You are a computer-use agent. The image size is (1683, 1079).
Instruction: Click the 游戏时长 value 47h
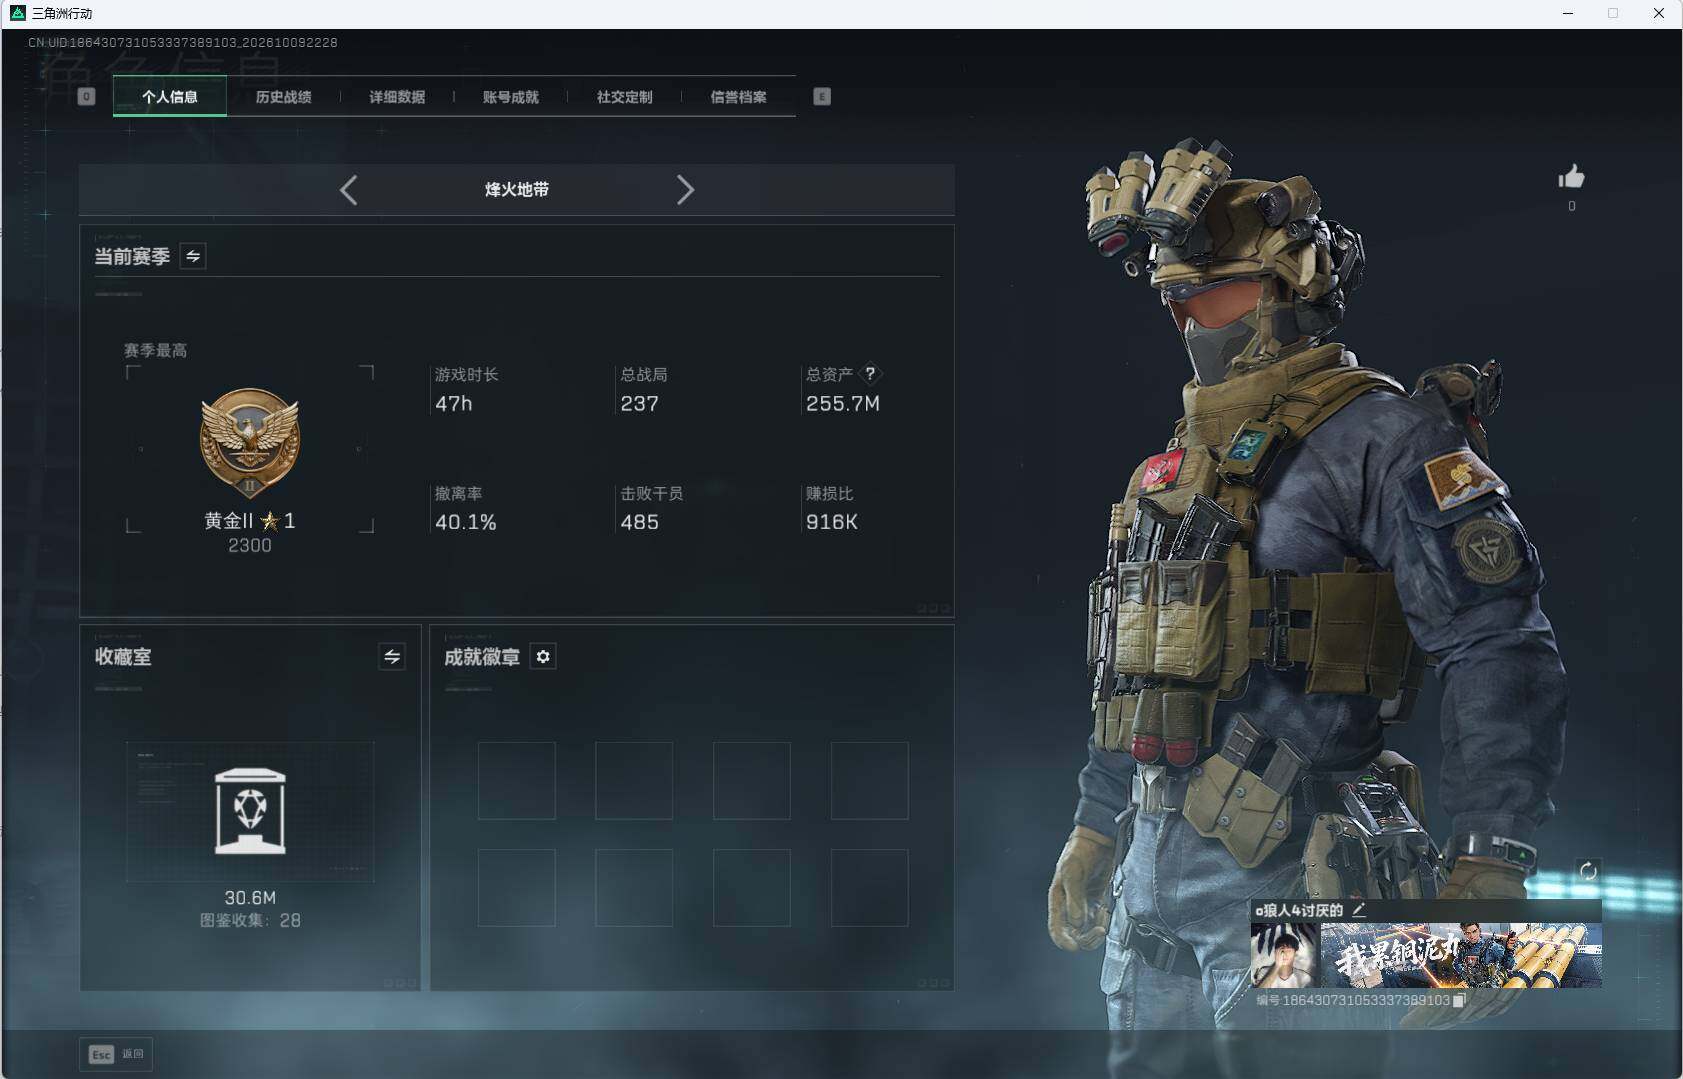[x=454, y=404]
